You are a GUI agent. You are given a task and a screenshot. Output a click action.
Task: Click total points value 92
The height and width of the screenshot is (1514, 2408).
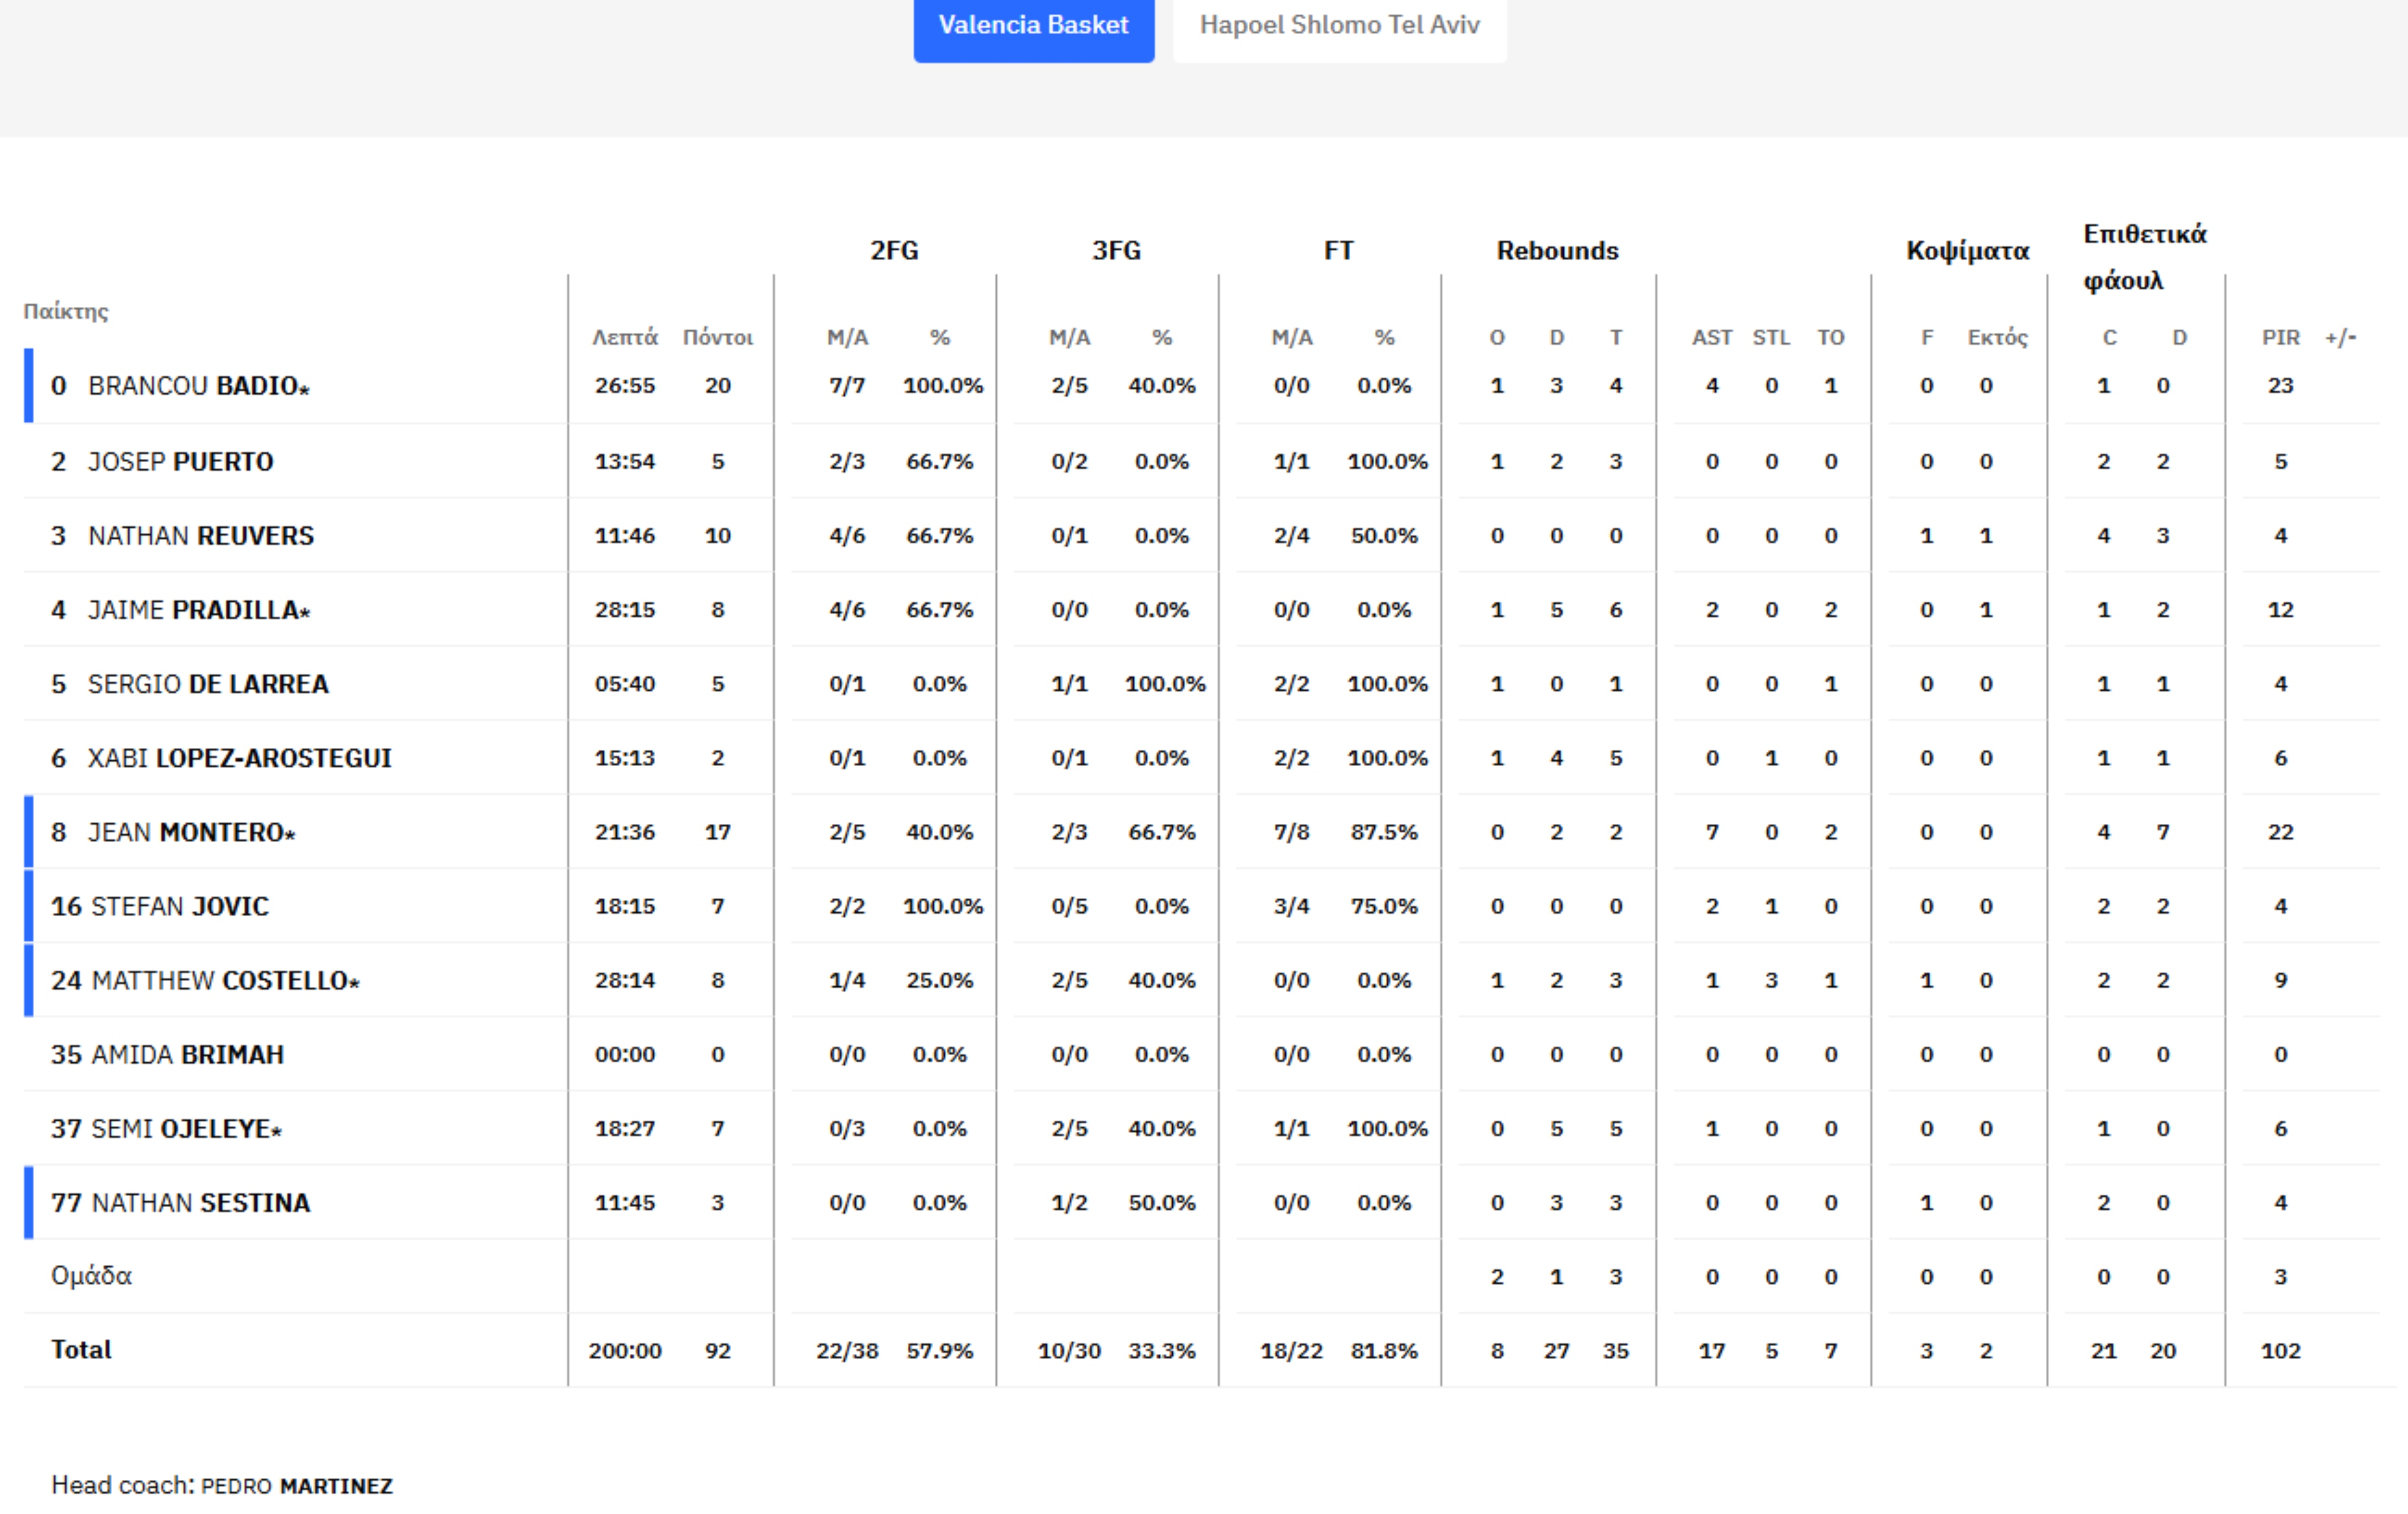(x=718, y=1351)
